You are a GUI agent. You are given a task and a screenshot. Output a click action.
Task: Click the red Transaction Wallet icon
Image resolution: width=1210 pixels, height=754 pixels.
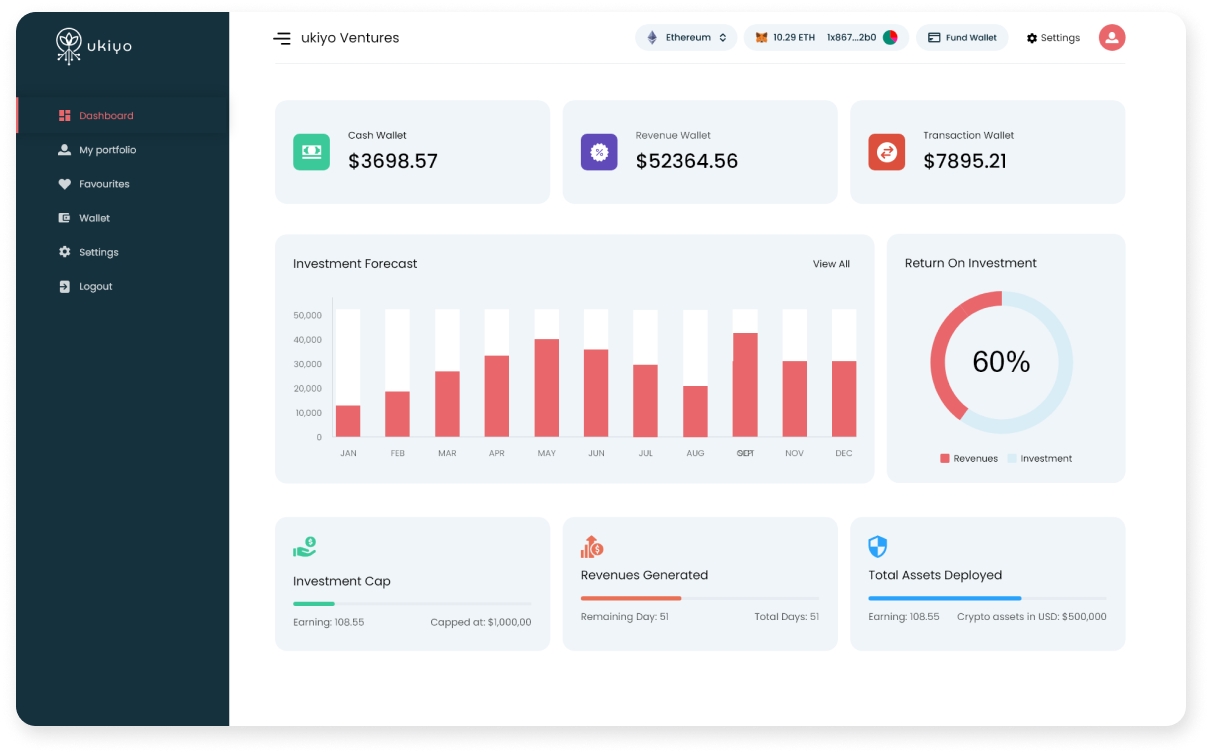[886, 152]
